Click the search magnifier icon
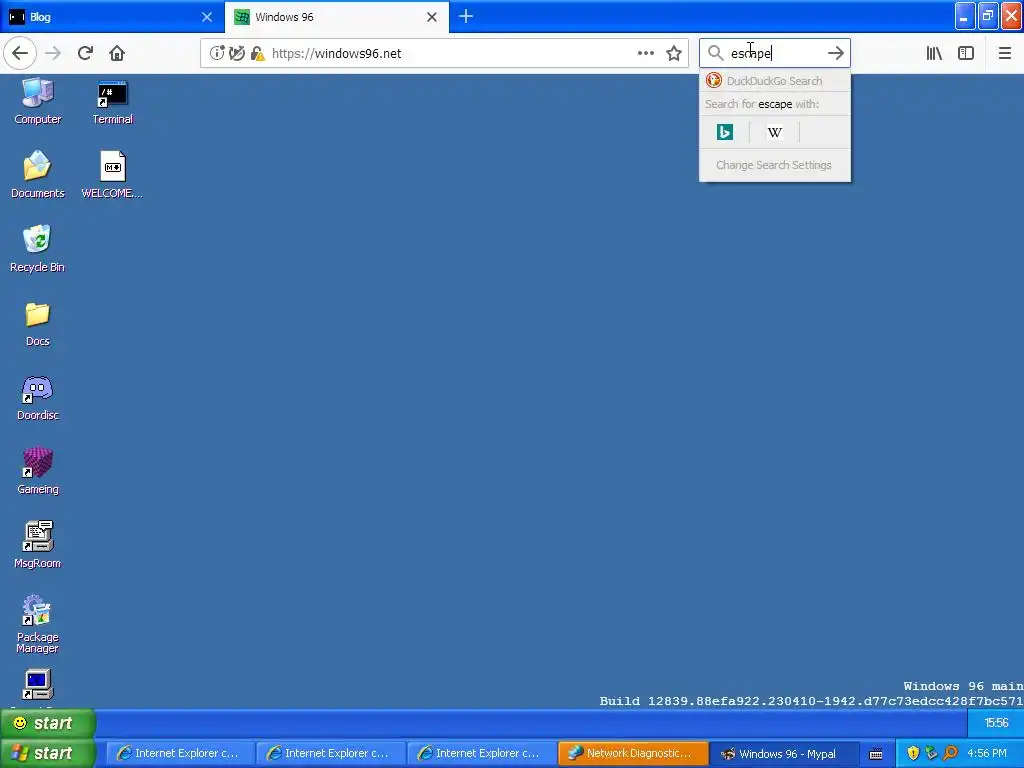Viewport: 1024px width, 768px height. (716, 53)
